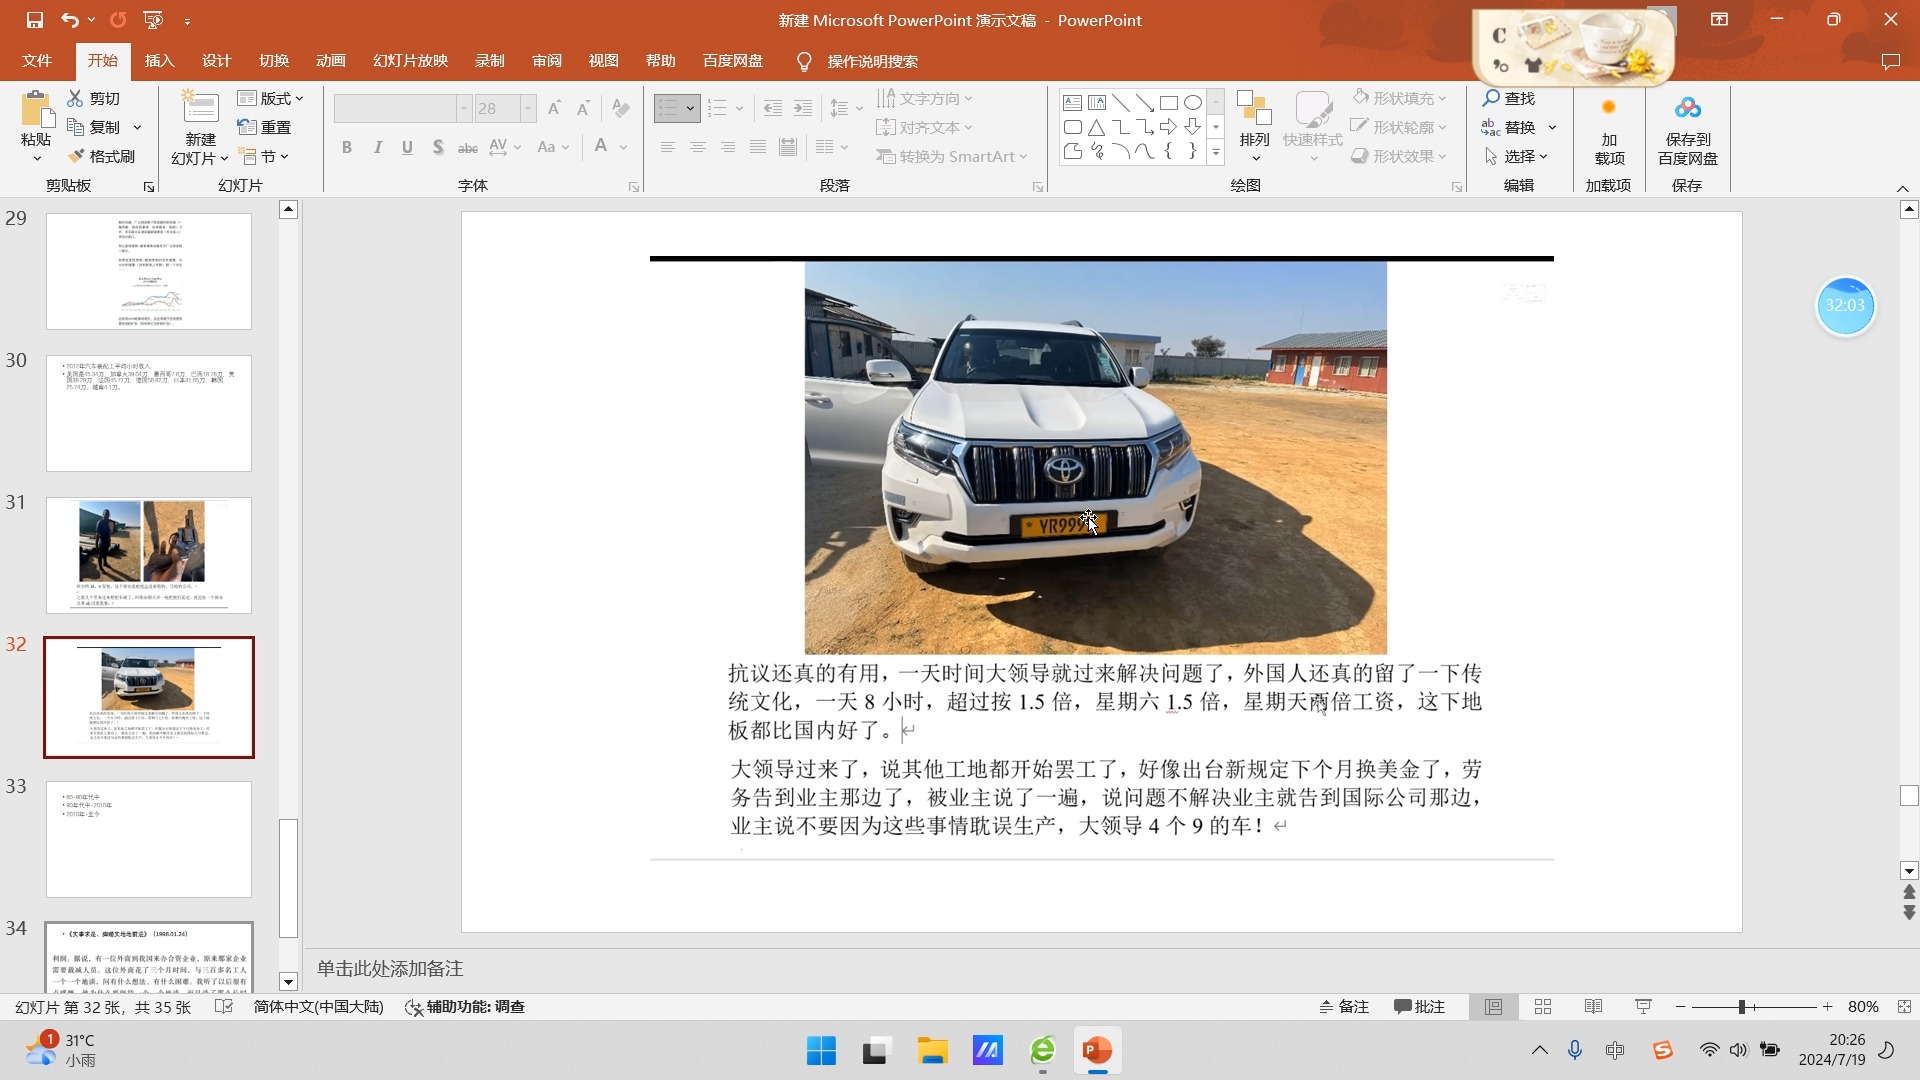Select the oval shape in gallery
Screen dimensions: 1920x1080
pyautogui.click(x=1193, y=103)
